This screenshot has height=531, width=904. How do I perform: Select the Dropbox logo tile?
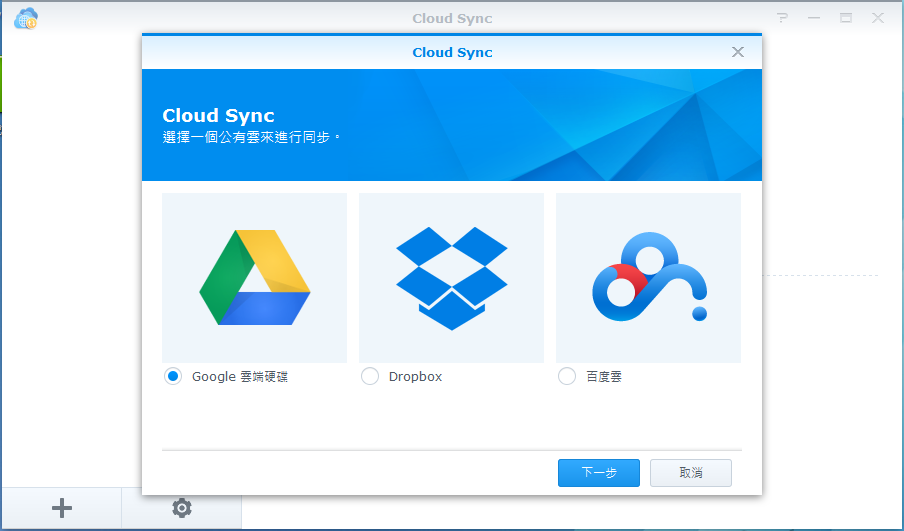click(x=451, y=277)
